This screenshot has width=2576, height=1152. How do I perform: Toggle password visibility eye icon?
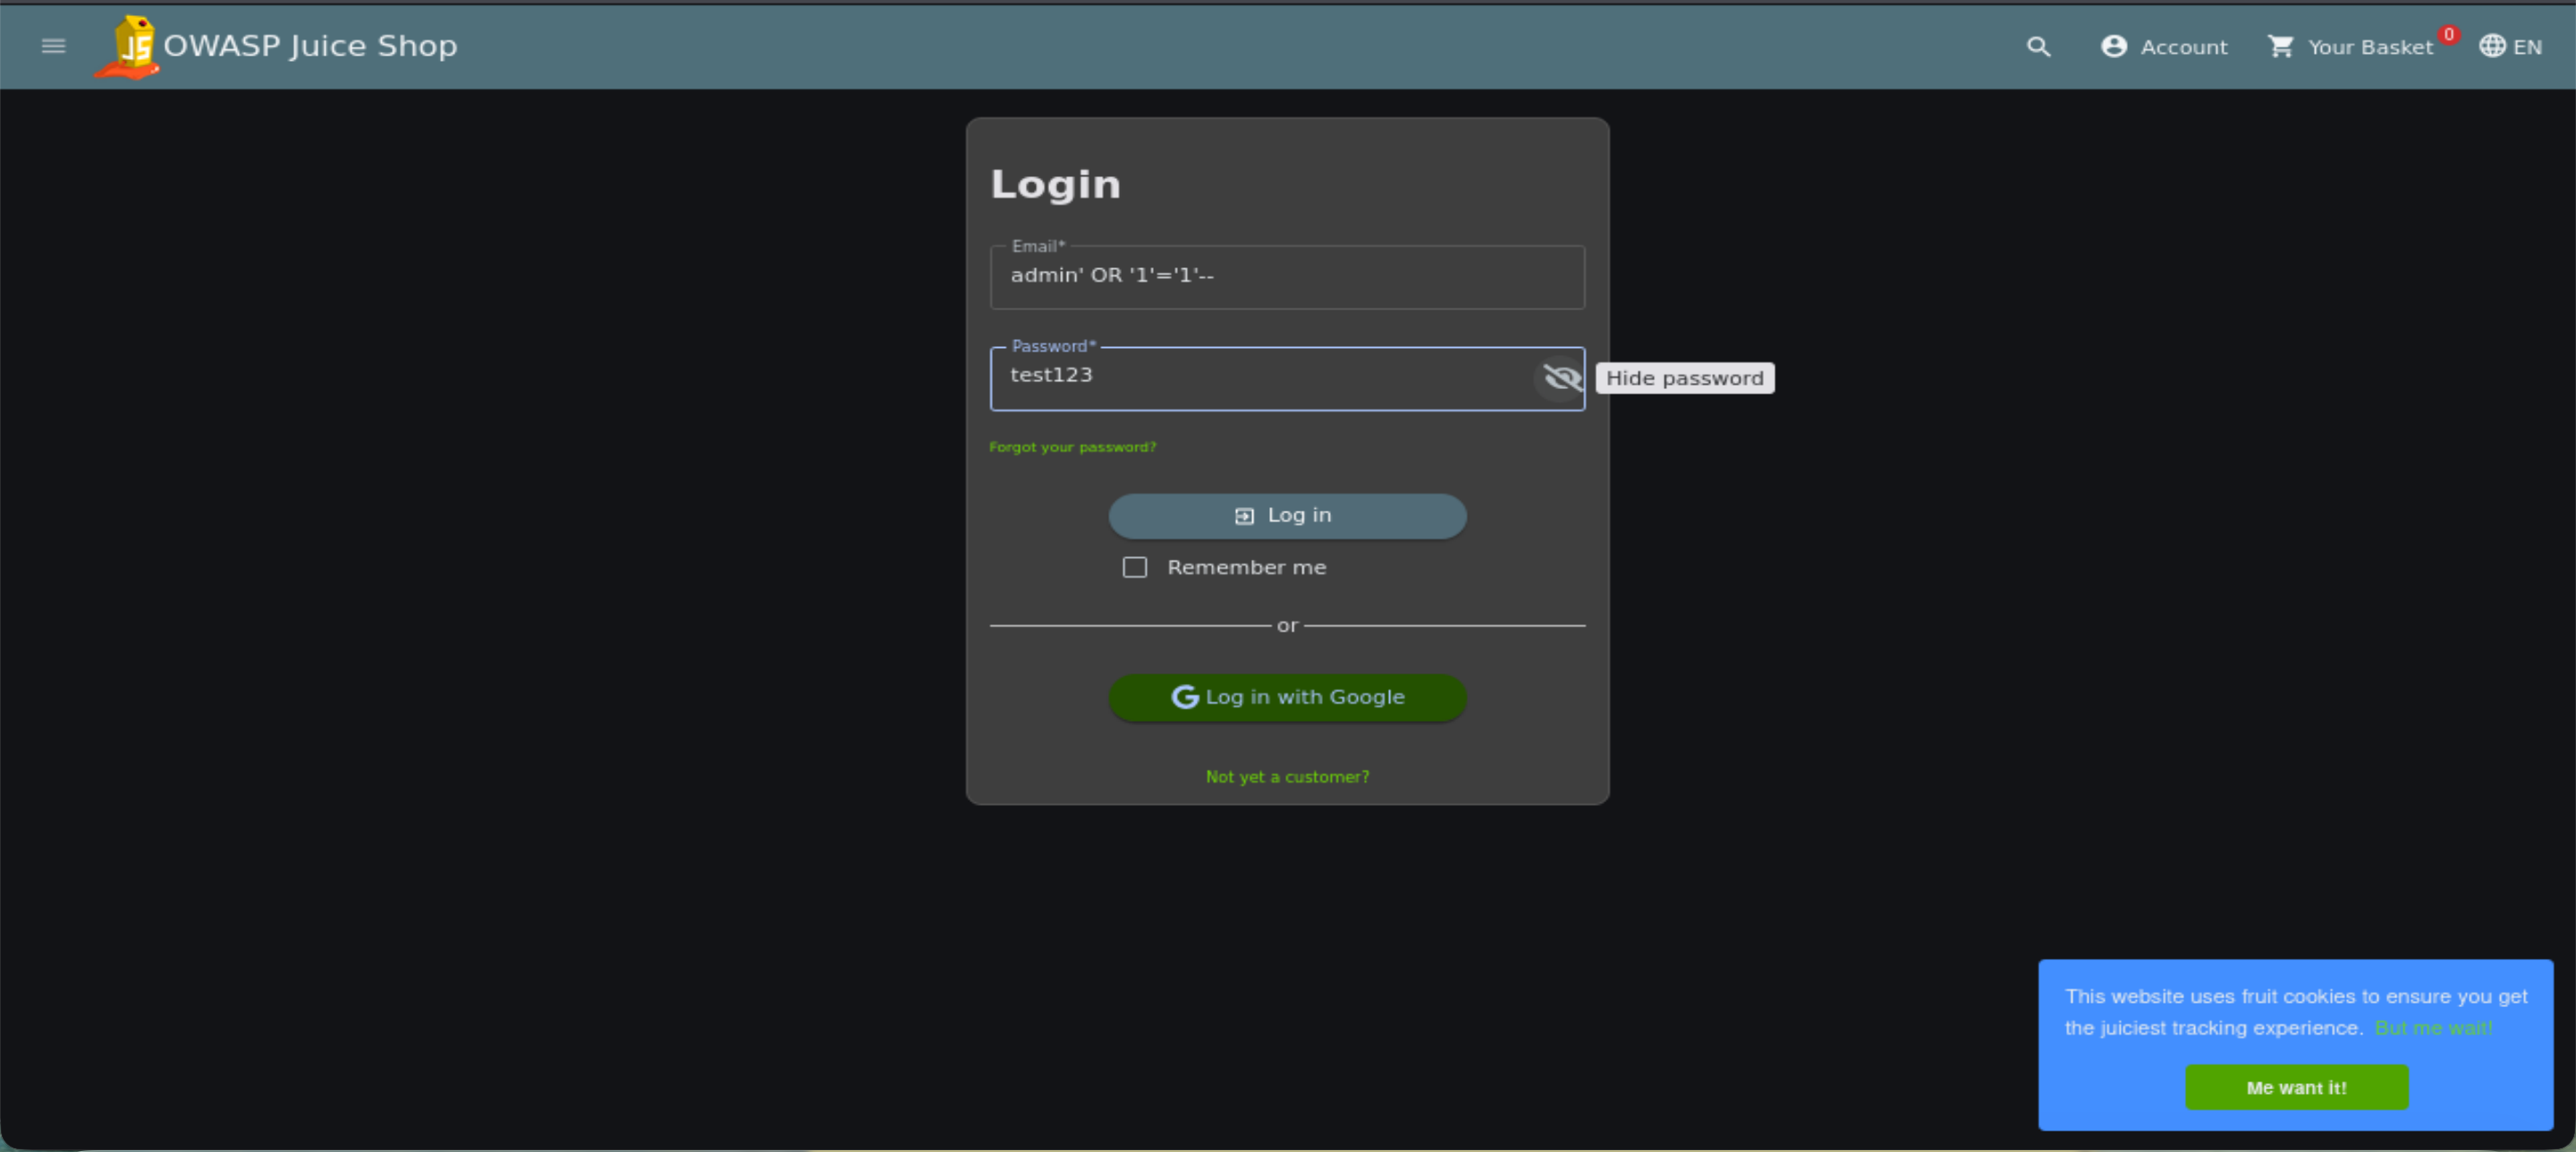point(1560,378)
